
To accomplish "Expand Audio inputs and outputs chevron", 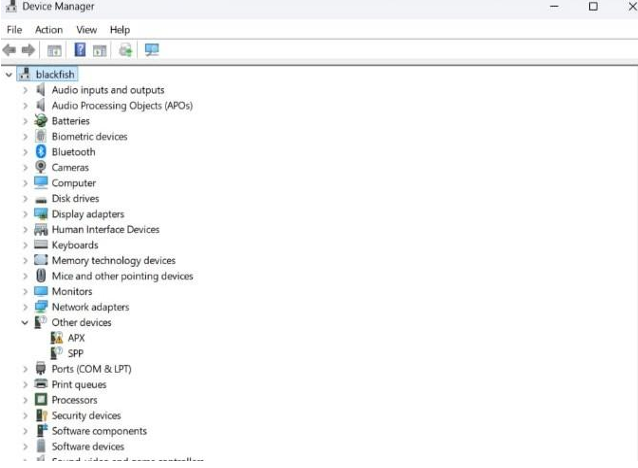I will [25, 90].
